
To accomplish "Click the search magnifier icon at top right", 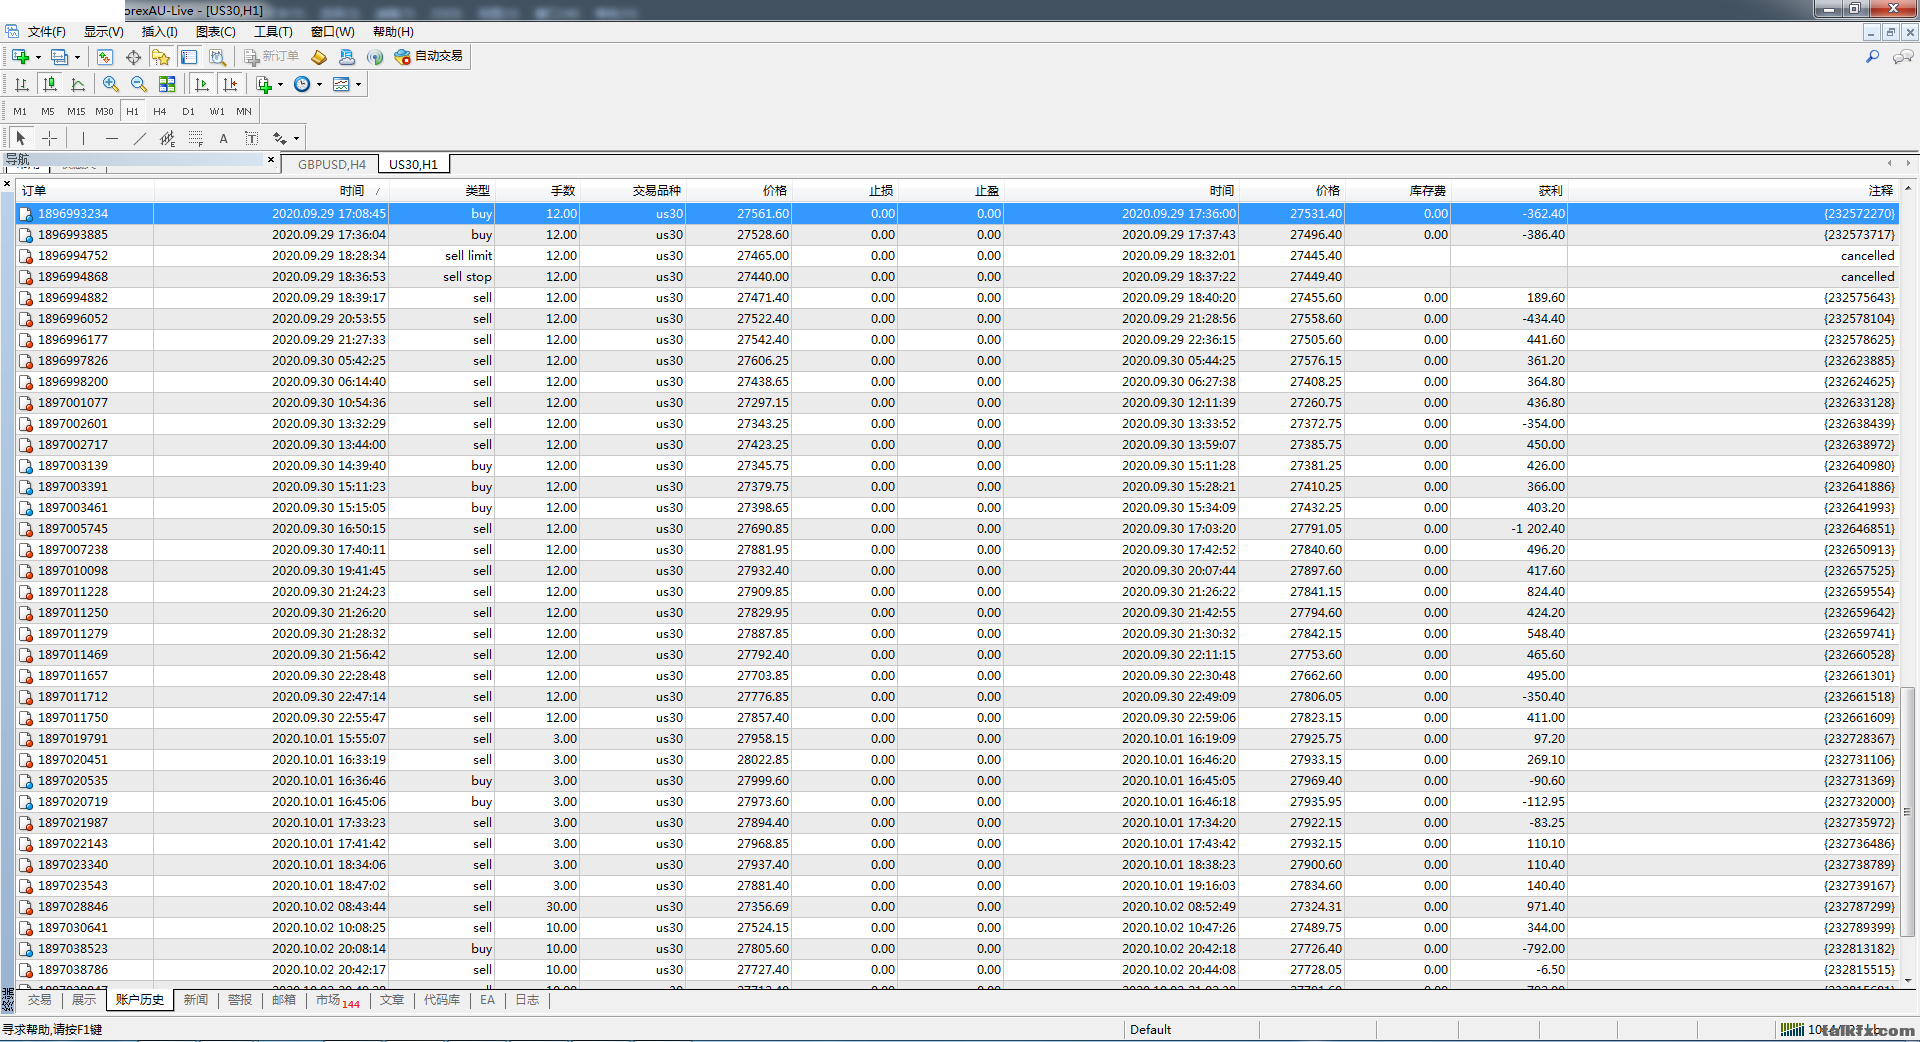I will (1872, 57).
